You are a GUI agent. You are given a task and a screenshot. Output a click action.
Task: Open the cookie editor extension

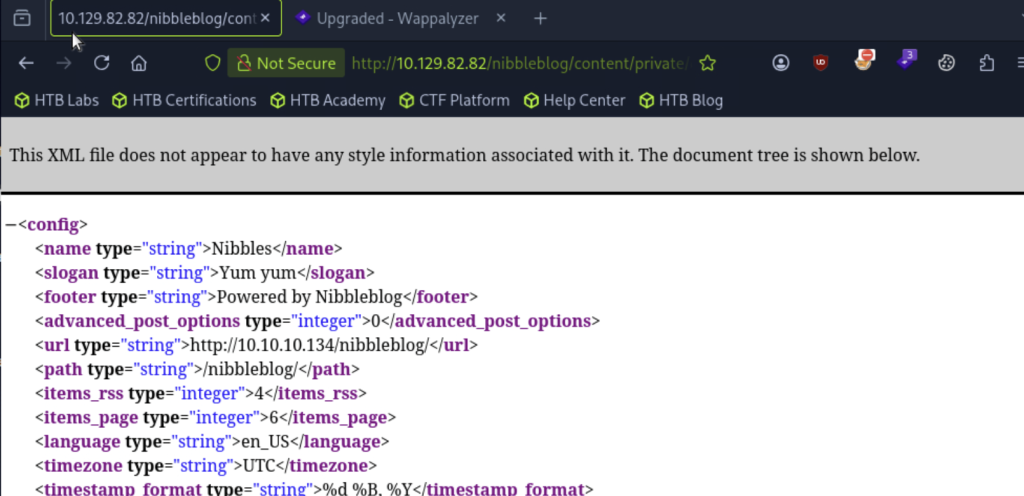coord(946,63)
